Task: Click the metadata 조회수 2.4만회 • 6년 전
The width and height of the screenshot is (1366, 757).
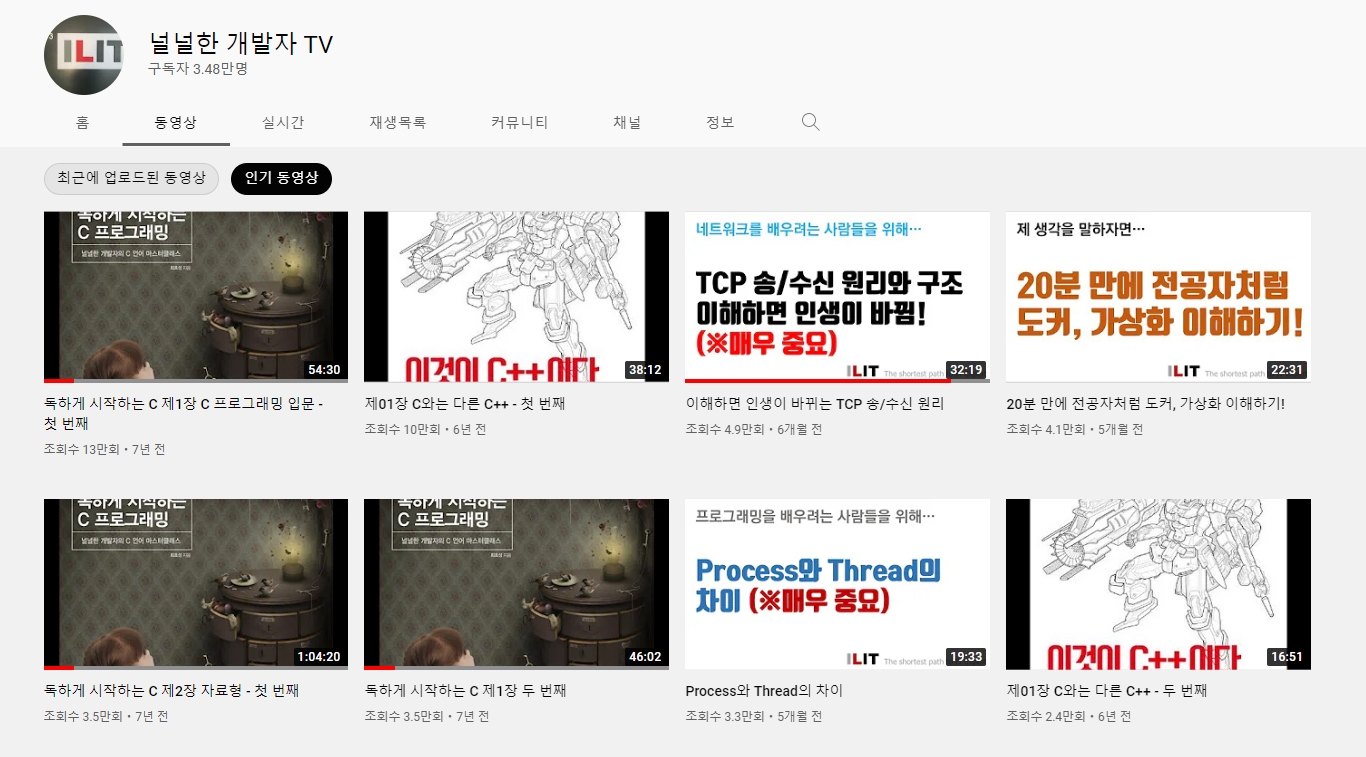Action: click(x=1068, y=716)
